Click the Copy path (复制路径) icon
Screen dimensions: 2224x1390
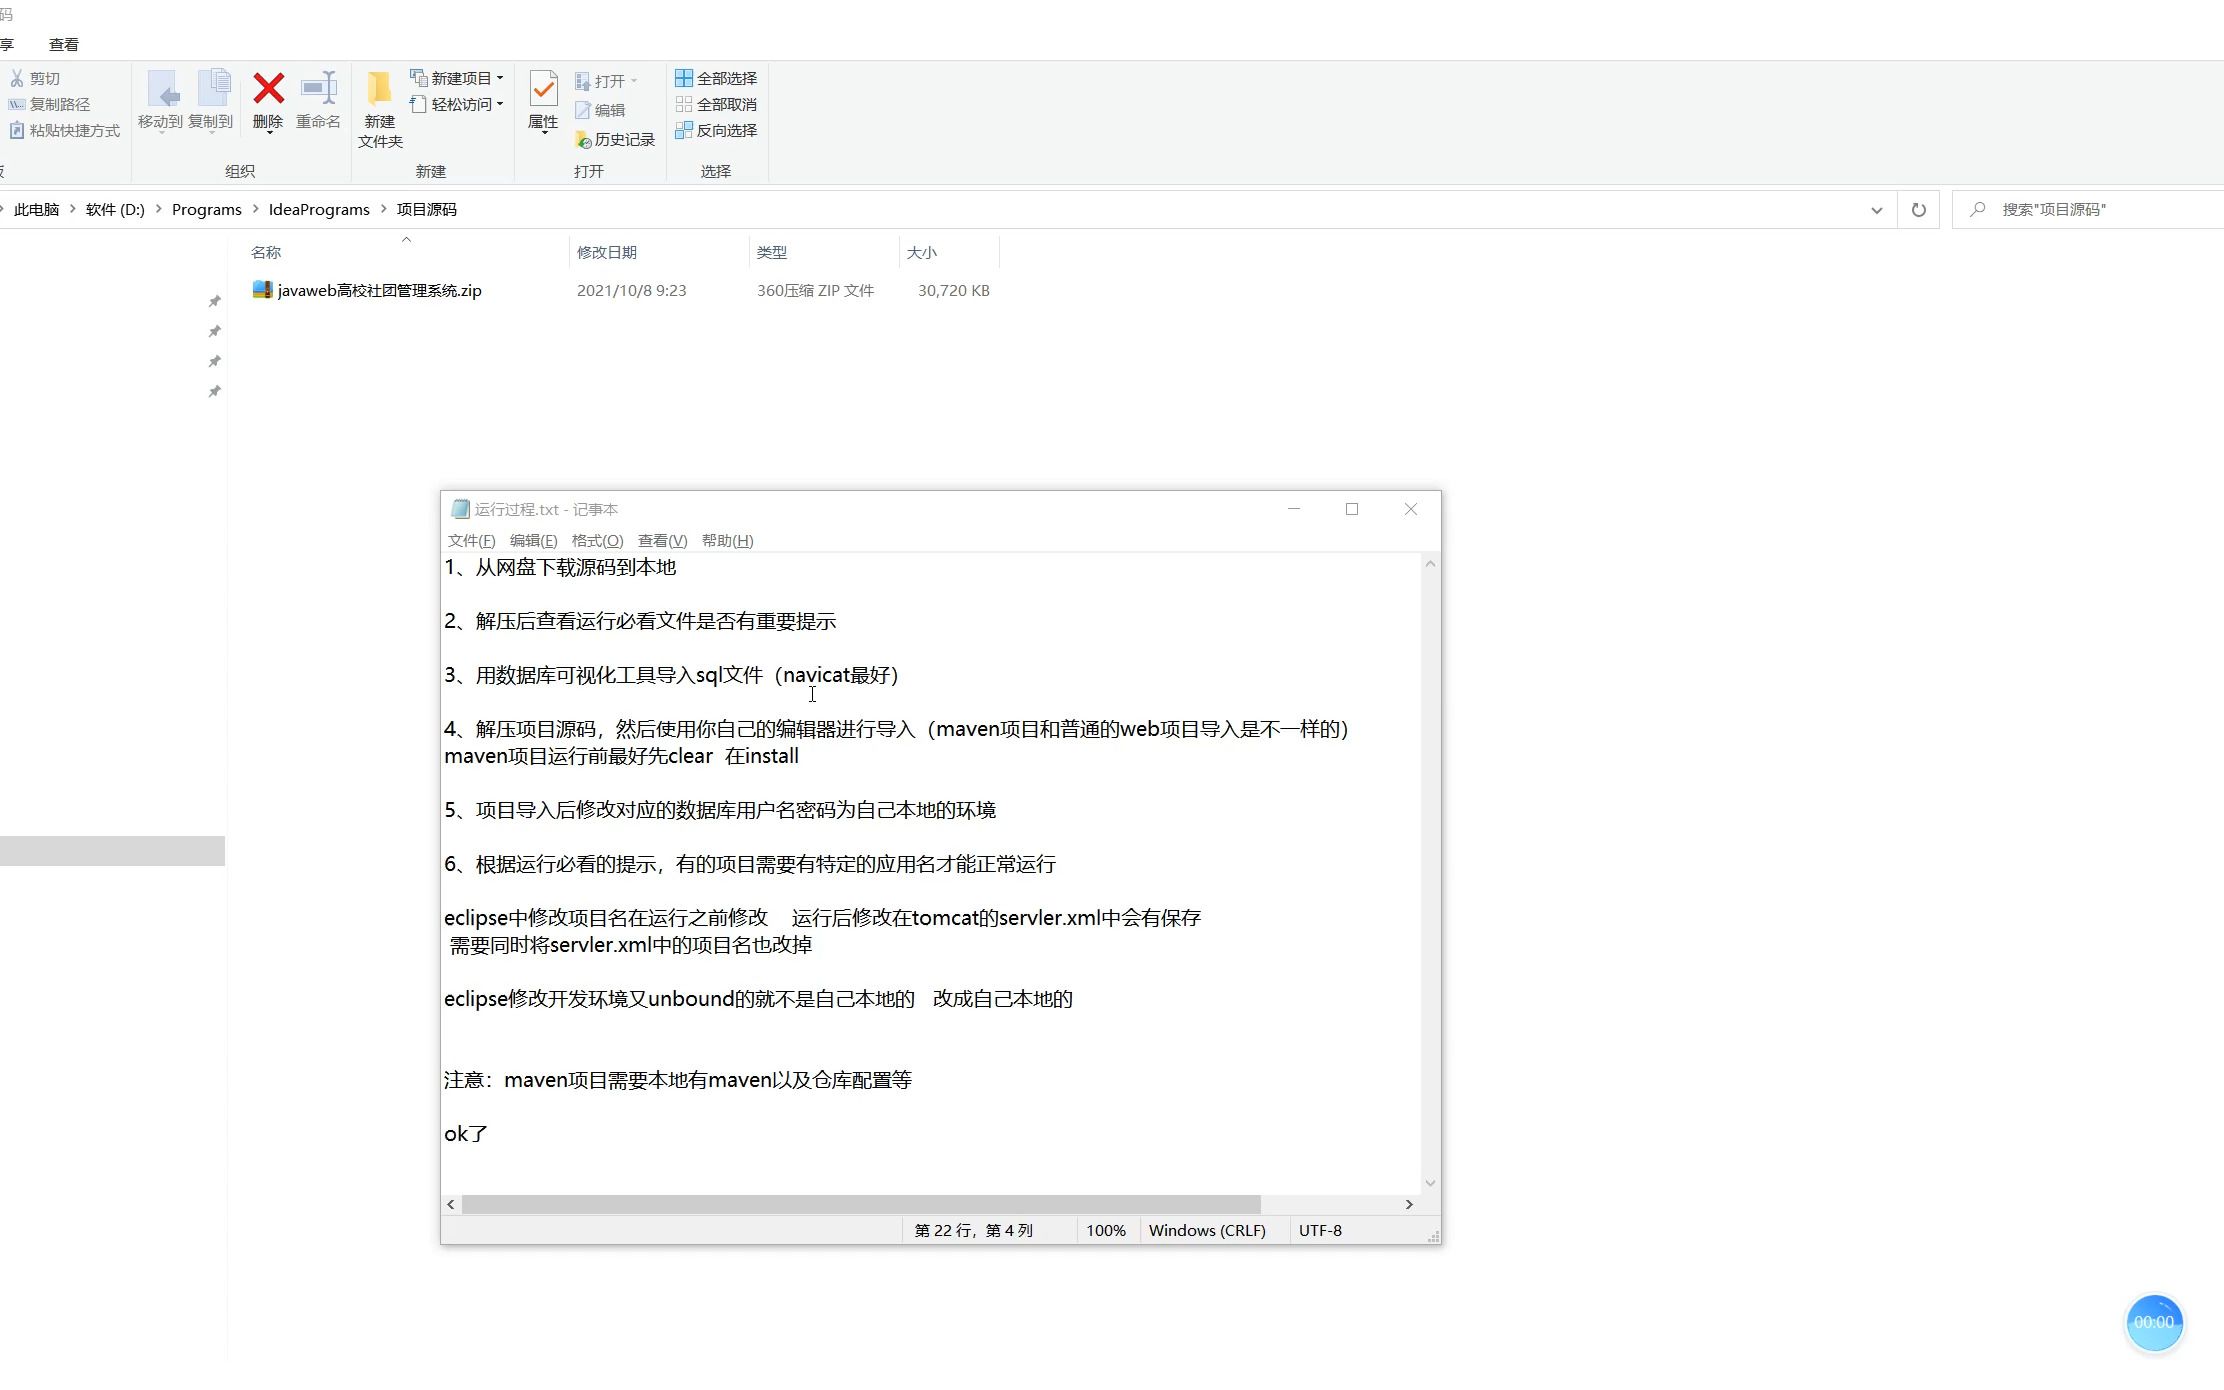pos(17,104)
